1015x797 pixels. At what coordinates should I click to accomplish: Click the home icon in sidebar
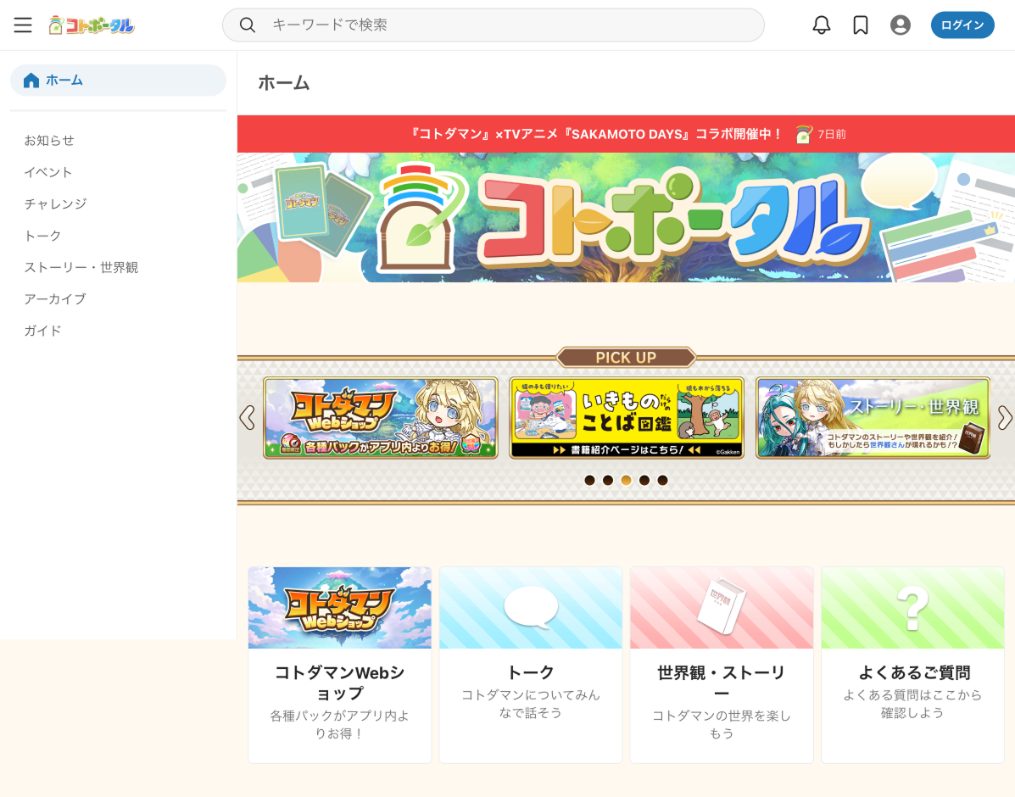31,80
